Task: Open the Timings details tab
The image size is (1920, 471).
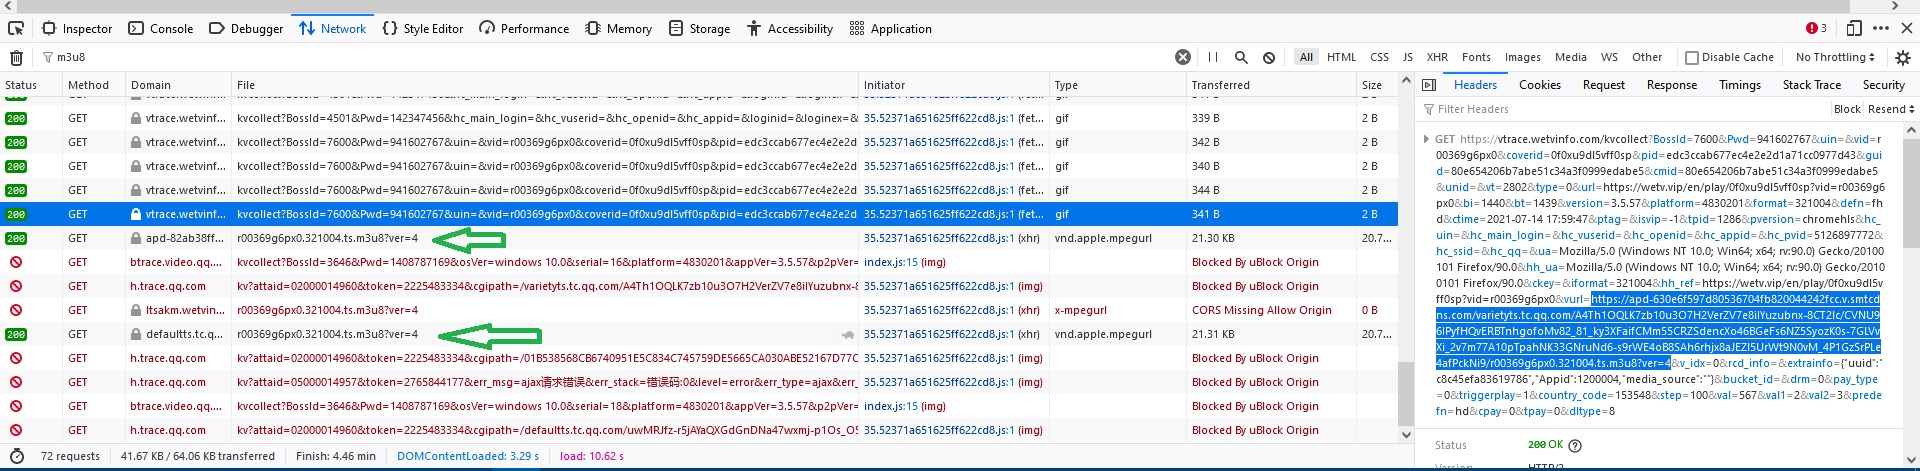Action: tap(1739, 85)
